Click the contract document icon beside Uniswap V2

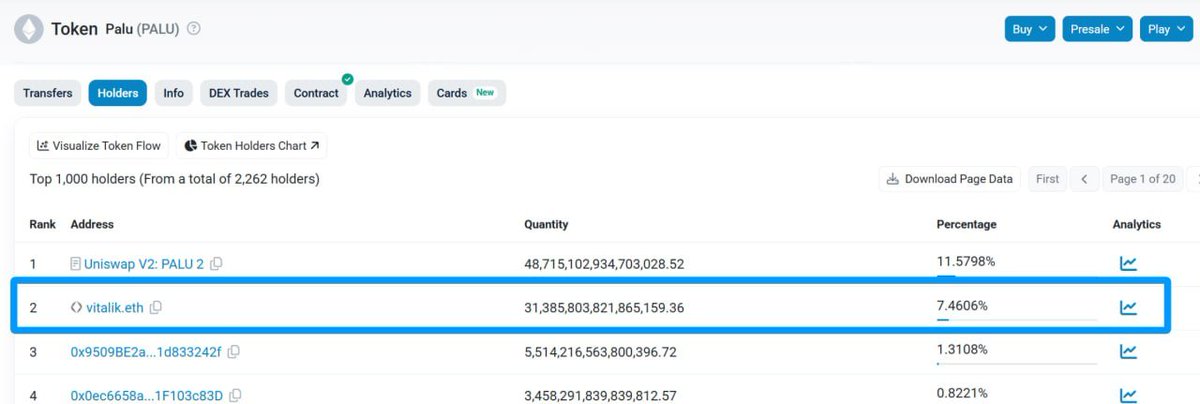coord(75,264)
